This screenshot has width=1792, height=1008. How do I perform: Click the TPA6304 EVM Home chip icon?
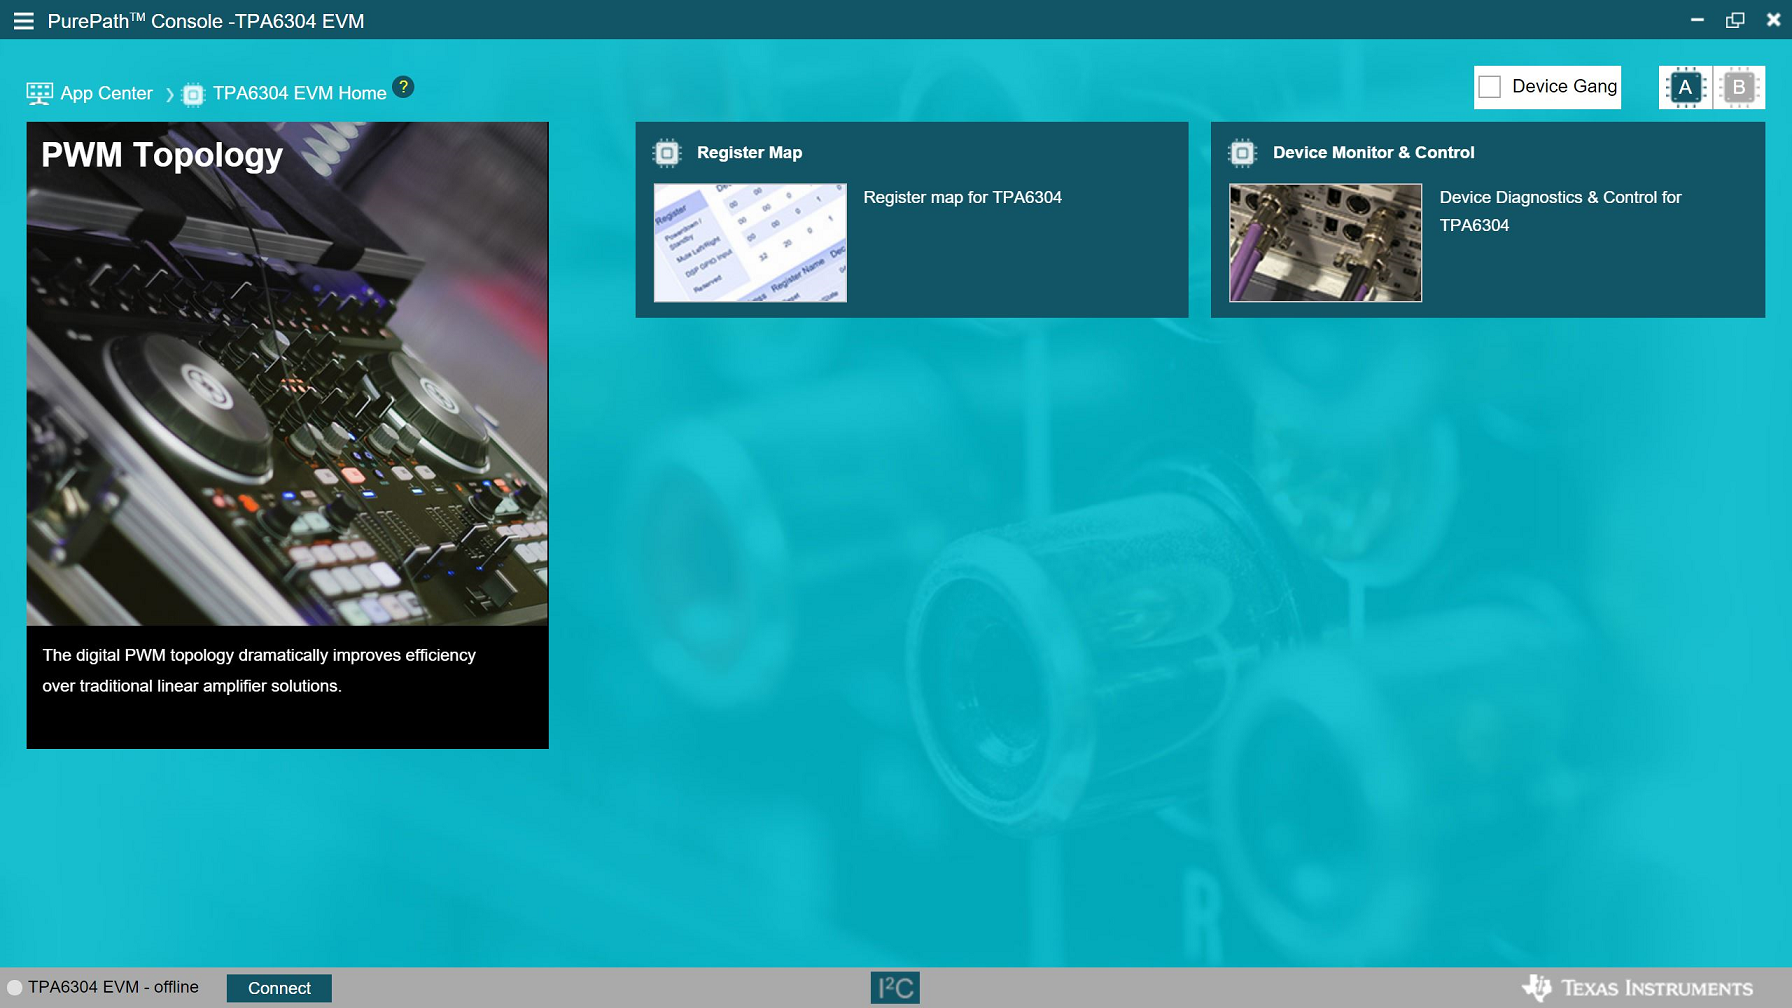click(193, 95)
